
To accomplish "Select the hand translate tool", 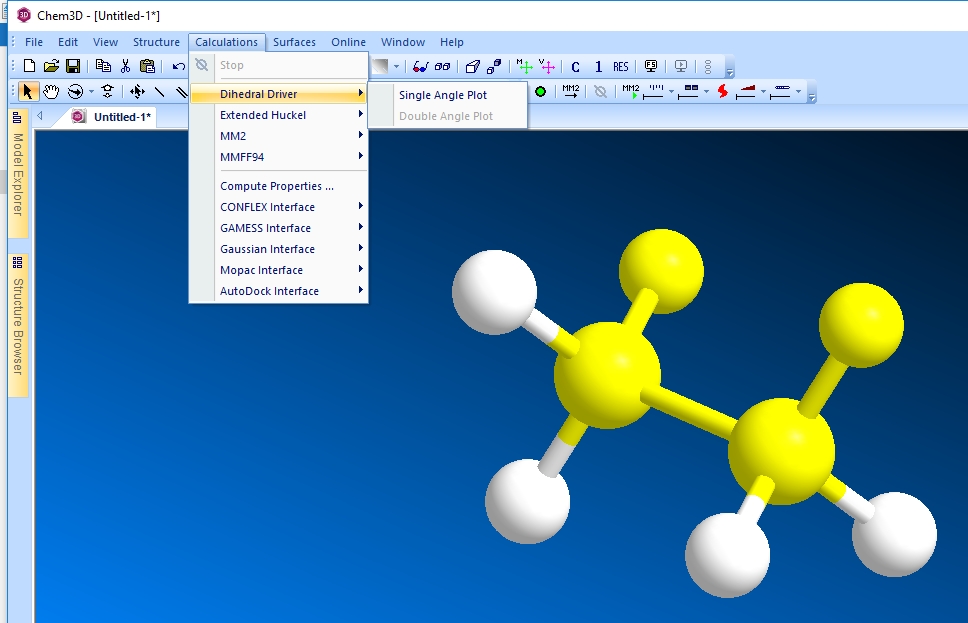I will 51,92.
